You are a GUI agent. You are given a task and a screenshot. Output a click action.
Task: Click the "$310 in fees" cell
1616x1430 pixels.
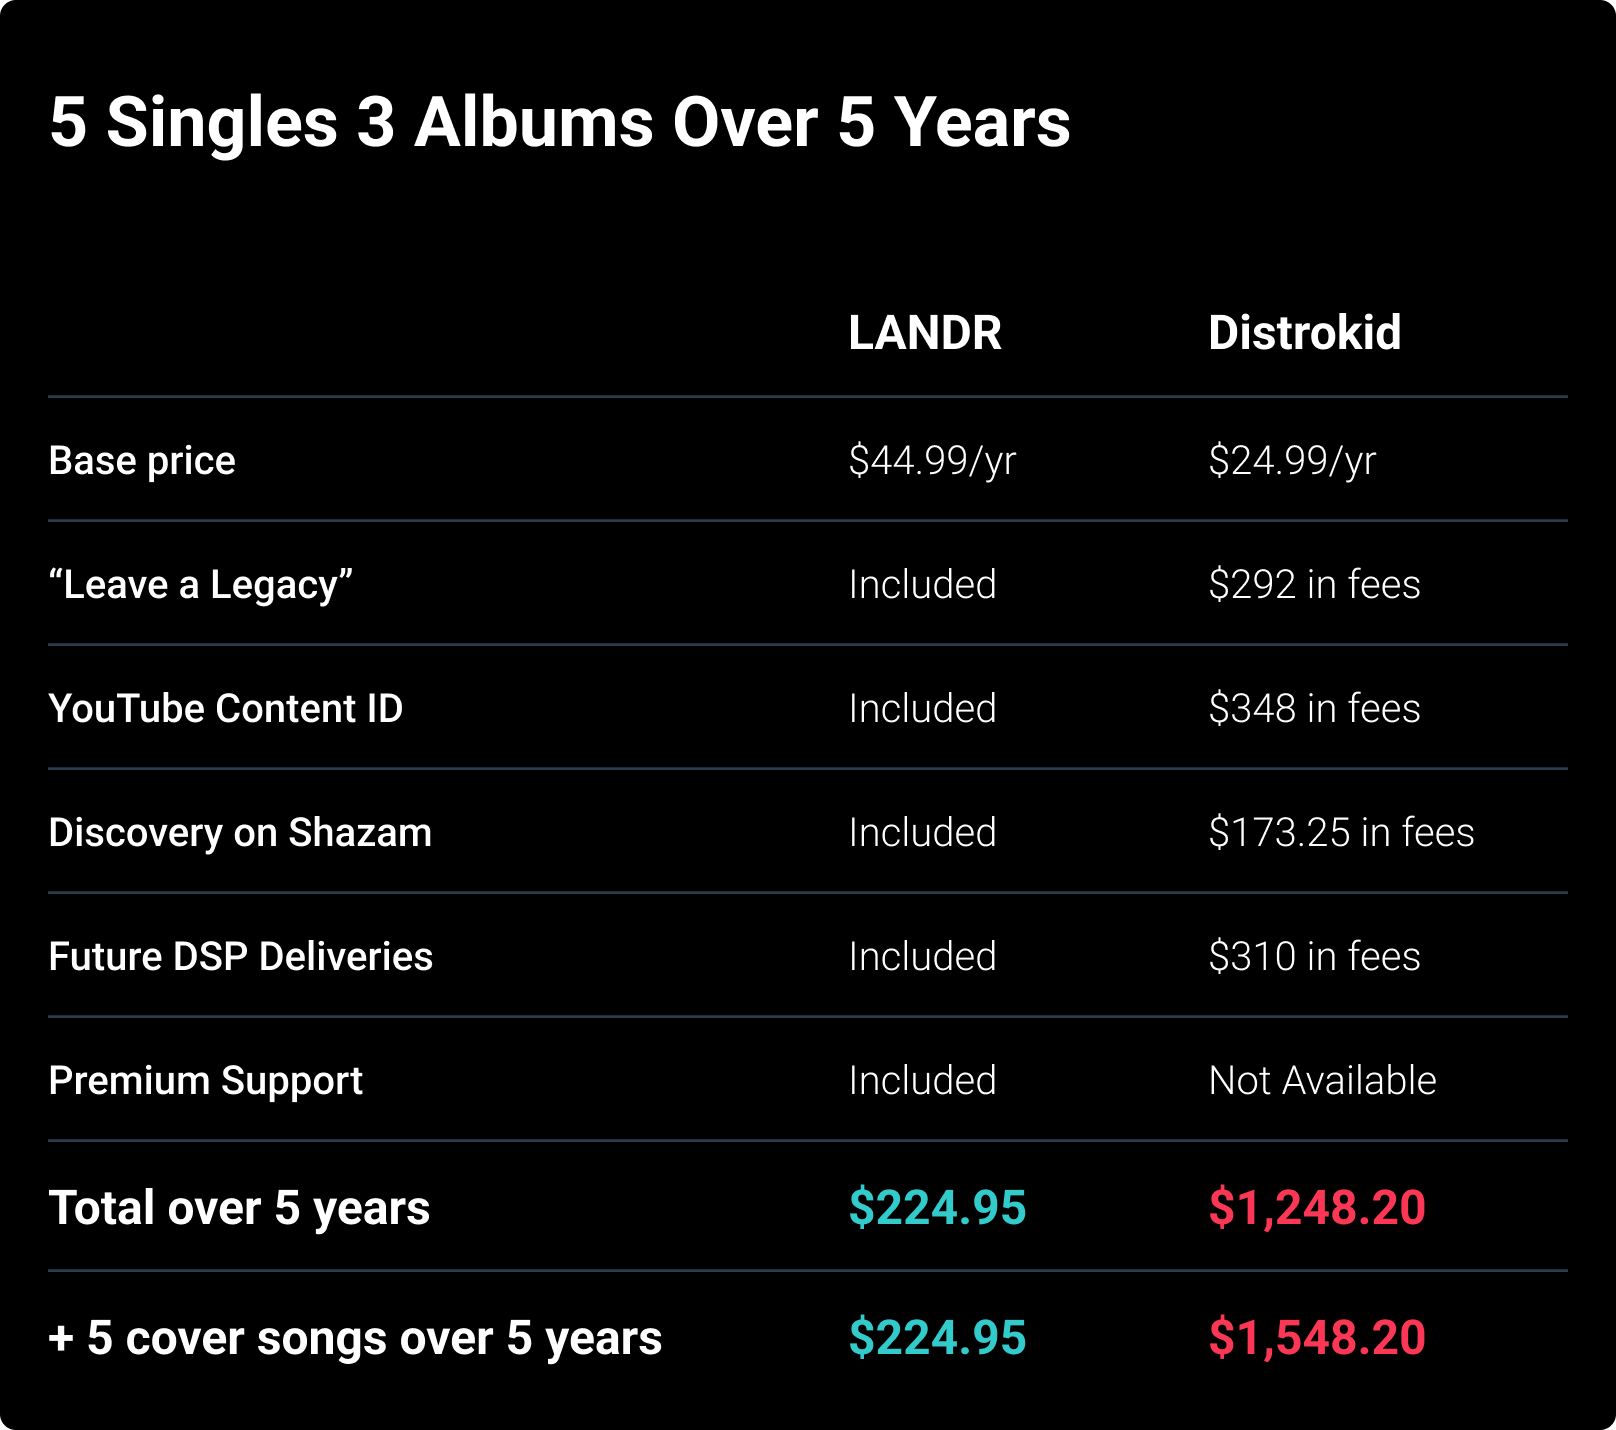(x=1314, y=957)
